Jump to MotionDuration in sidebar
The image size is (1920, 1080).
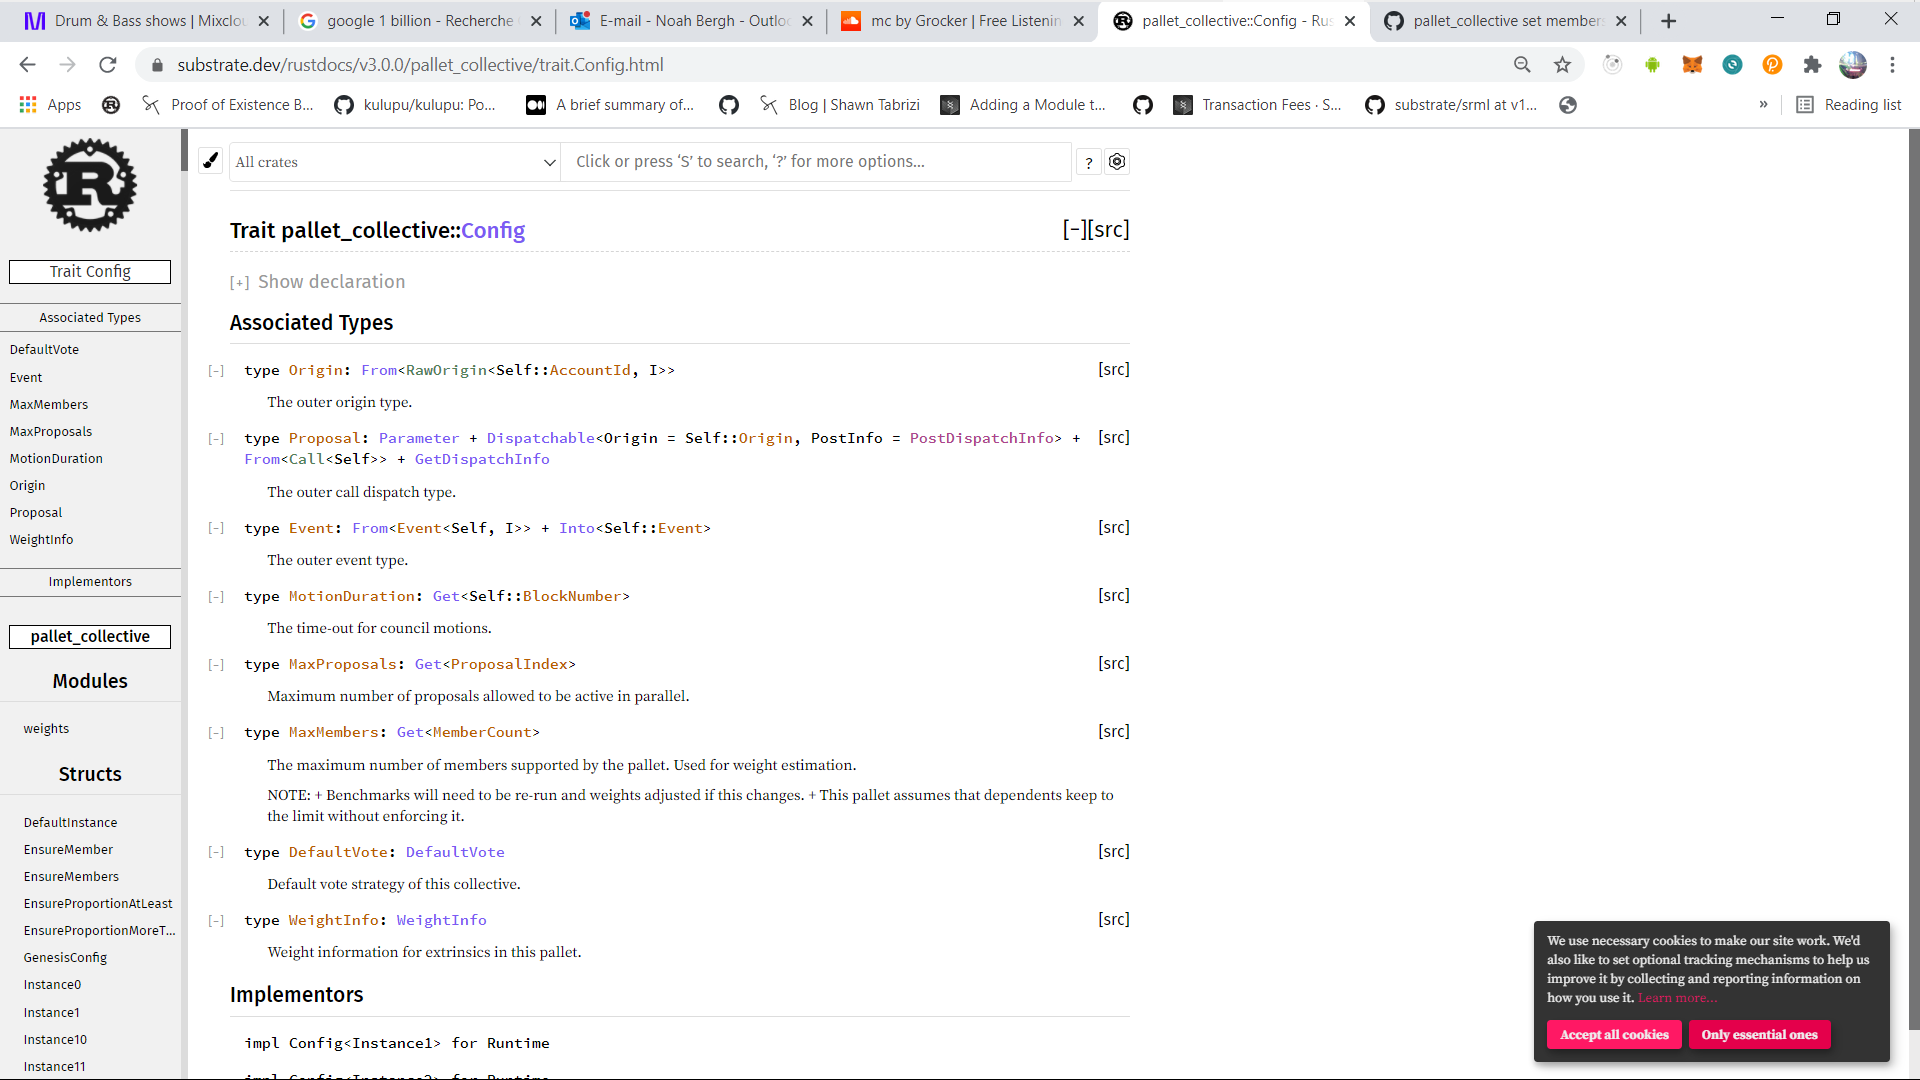(56, 459)
